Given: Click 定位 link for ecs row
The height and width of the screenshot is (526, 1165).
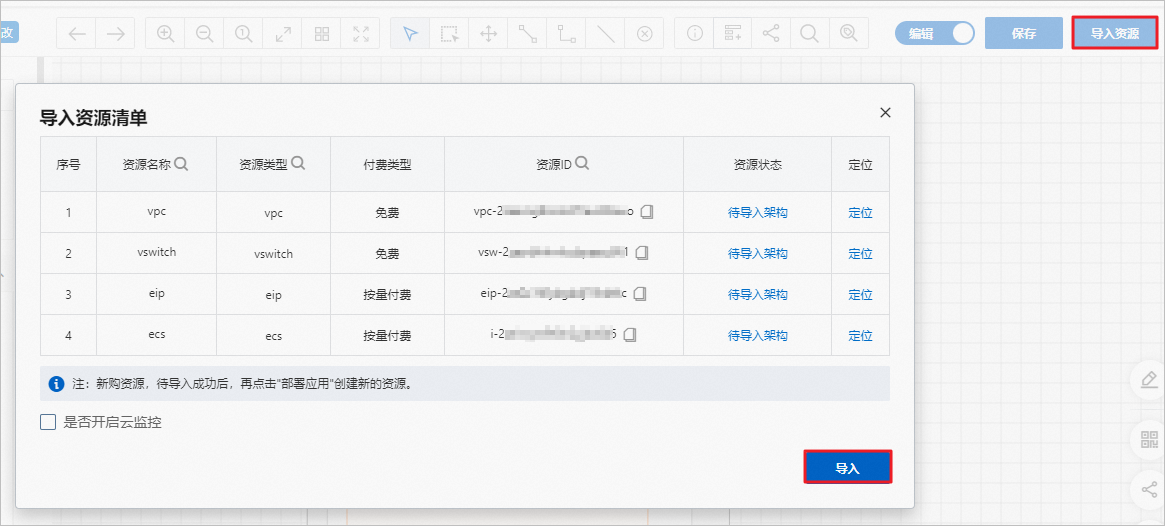Looking at the screenshot, I should tap(860, 335).
